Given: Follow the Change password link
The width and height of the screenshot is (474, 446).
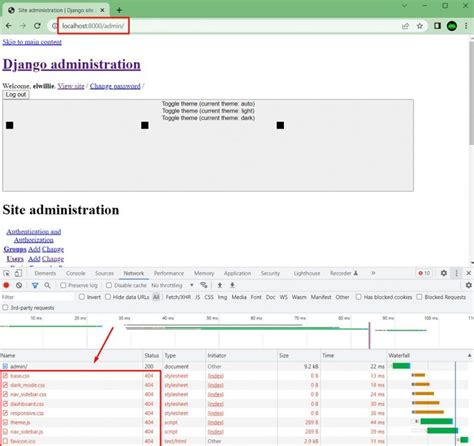Looking at the screenshot, I should [115, 86].
